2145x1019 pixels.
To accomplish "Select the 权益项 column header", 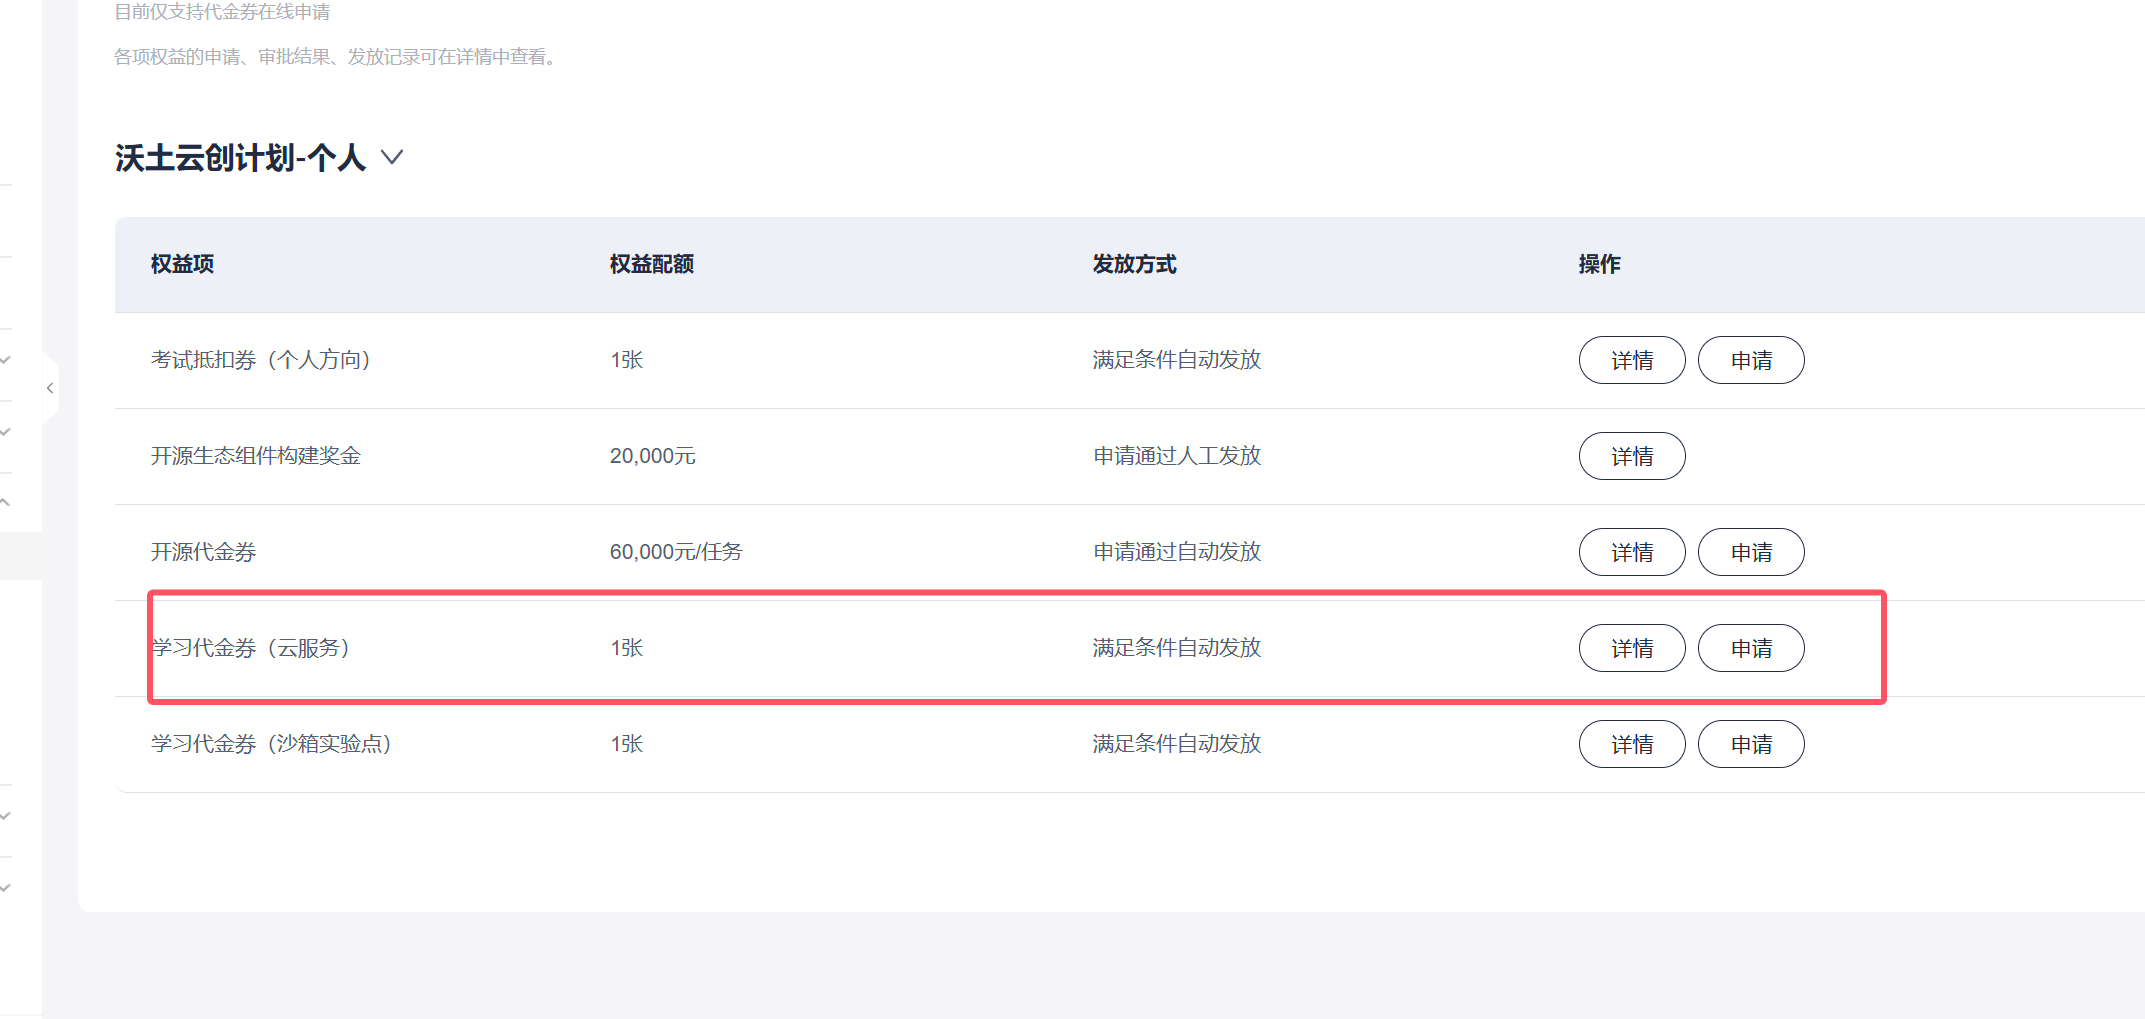I will [181, 264].
